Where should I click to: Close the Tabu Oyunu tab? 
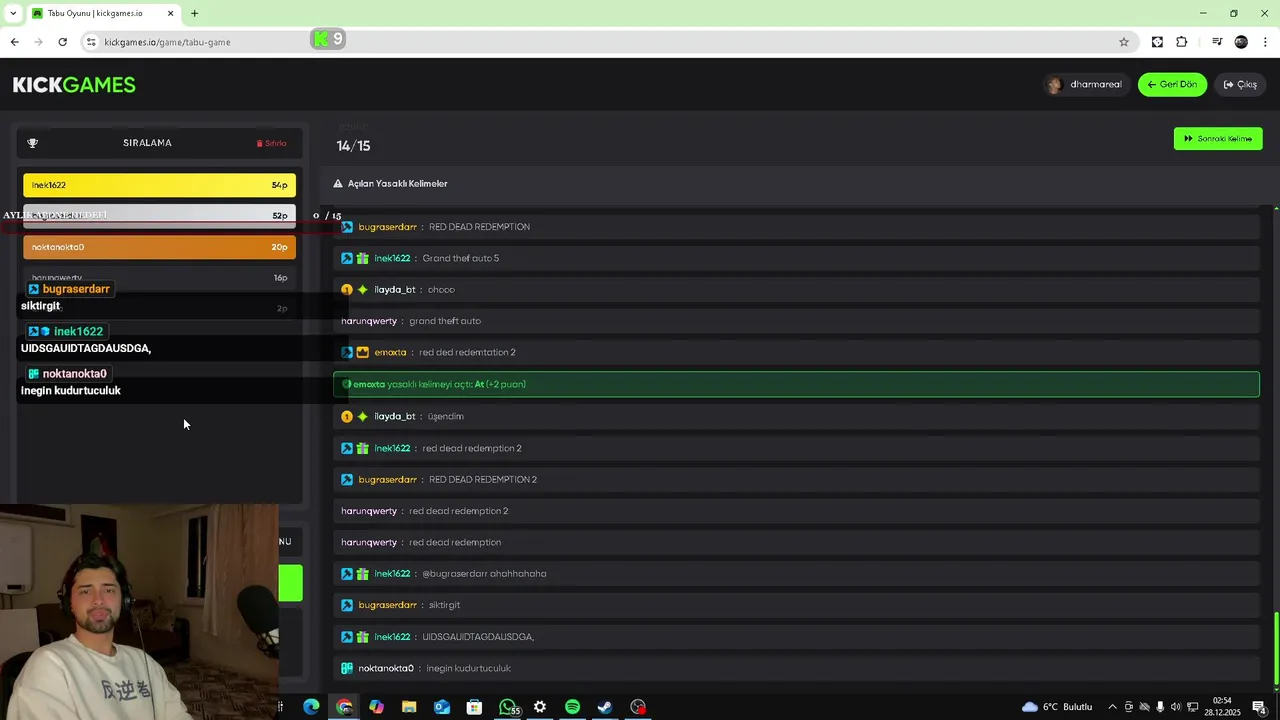tap(170, 14)
